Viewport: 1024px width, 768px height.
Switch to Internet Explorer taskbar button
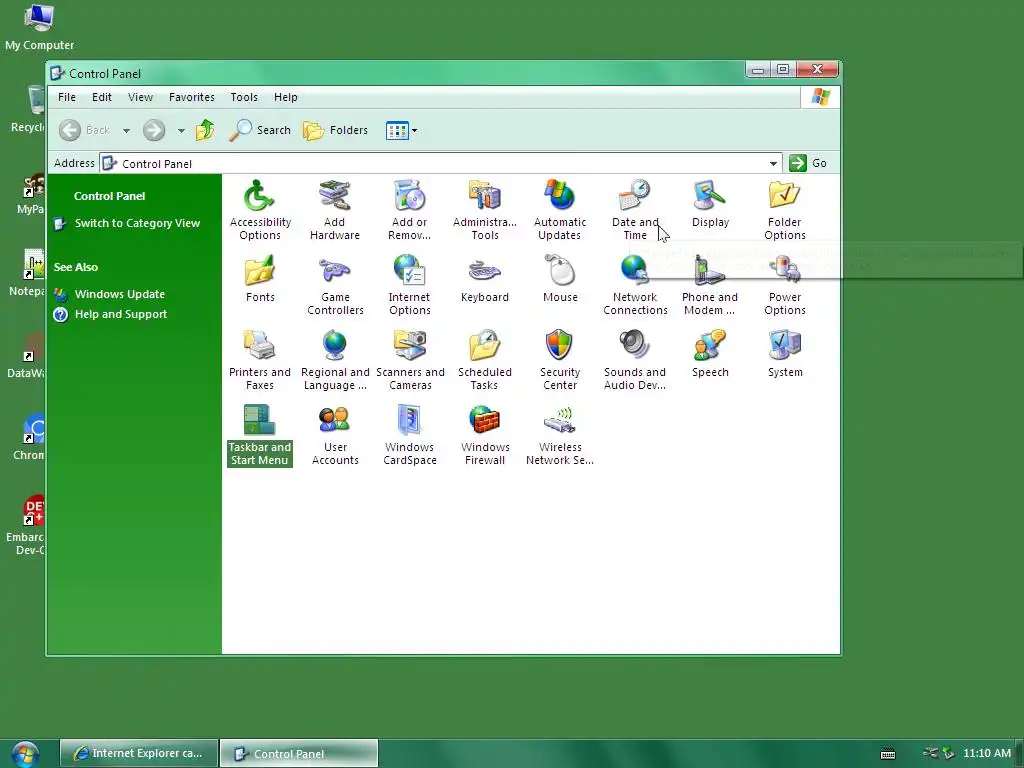pyautogui.click(x=138, y=753)
